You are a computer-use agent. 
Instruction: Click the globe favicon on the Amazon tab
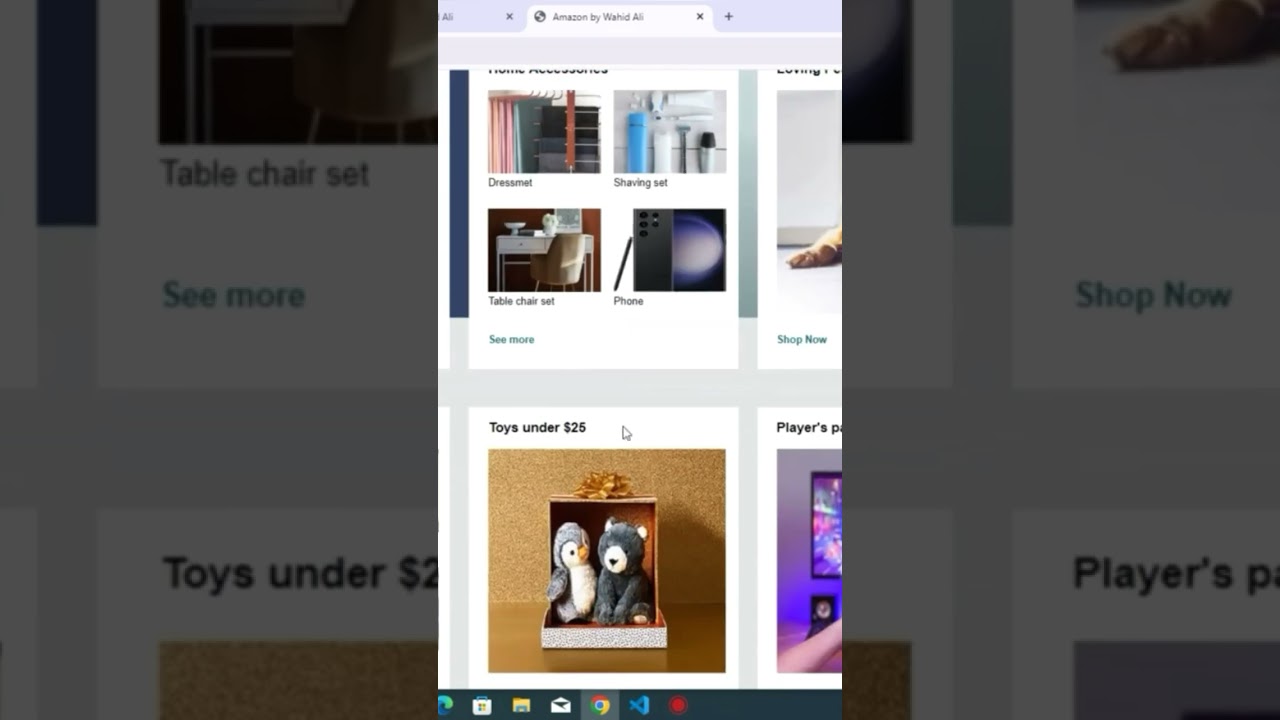(540, 16)
